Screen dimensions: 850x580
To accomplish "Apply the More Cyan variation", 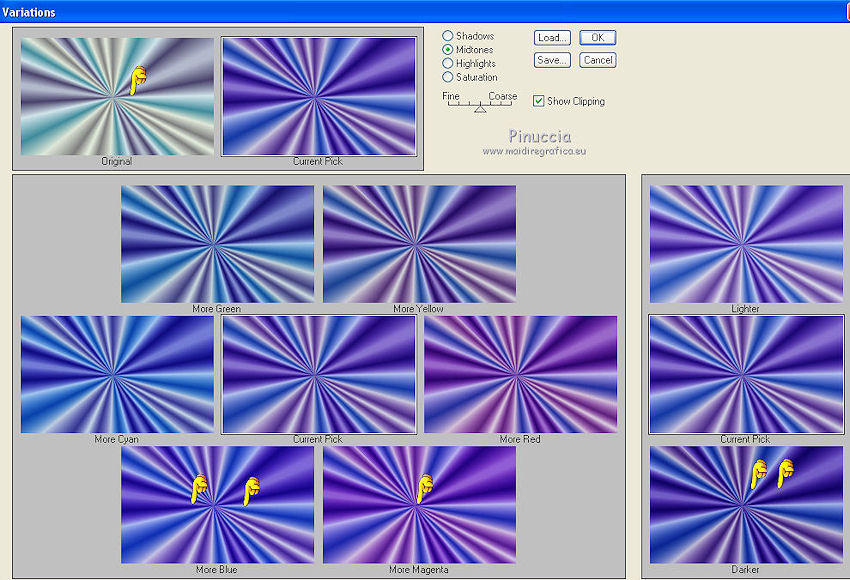I will pos(117,375).
